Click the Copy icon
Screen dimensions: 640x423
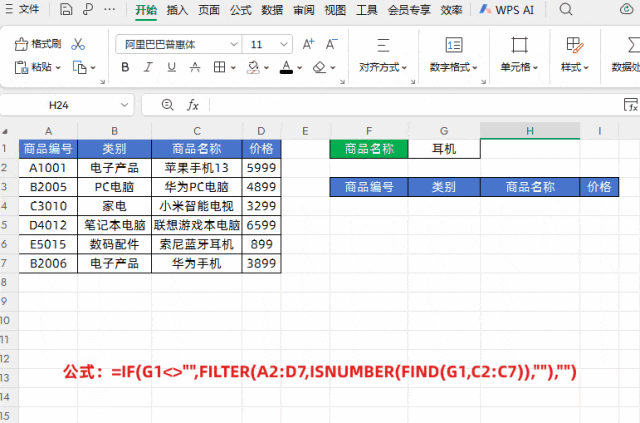pos(80,67)
